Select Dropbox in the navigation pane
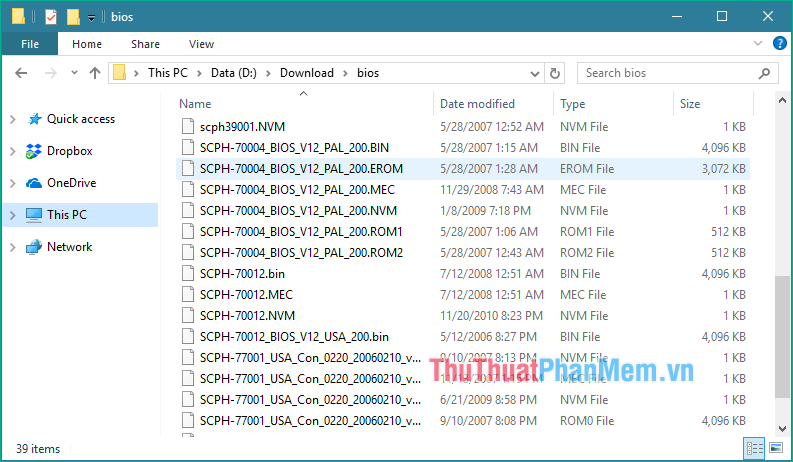This screenshot has height=462, width=793. [69, 151]
